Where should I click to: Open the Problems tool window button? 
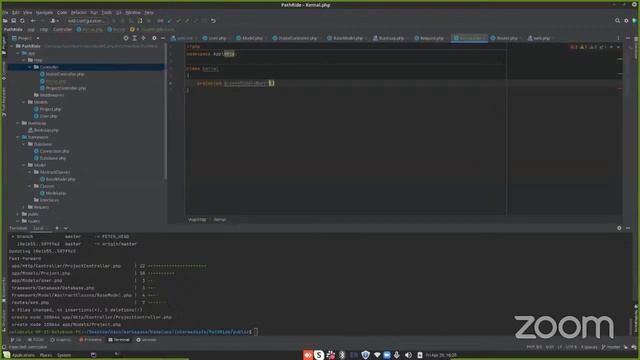pyautogui.click(x=90, y=340)
